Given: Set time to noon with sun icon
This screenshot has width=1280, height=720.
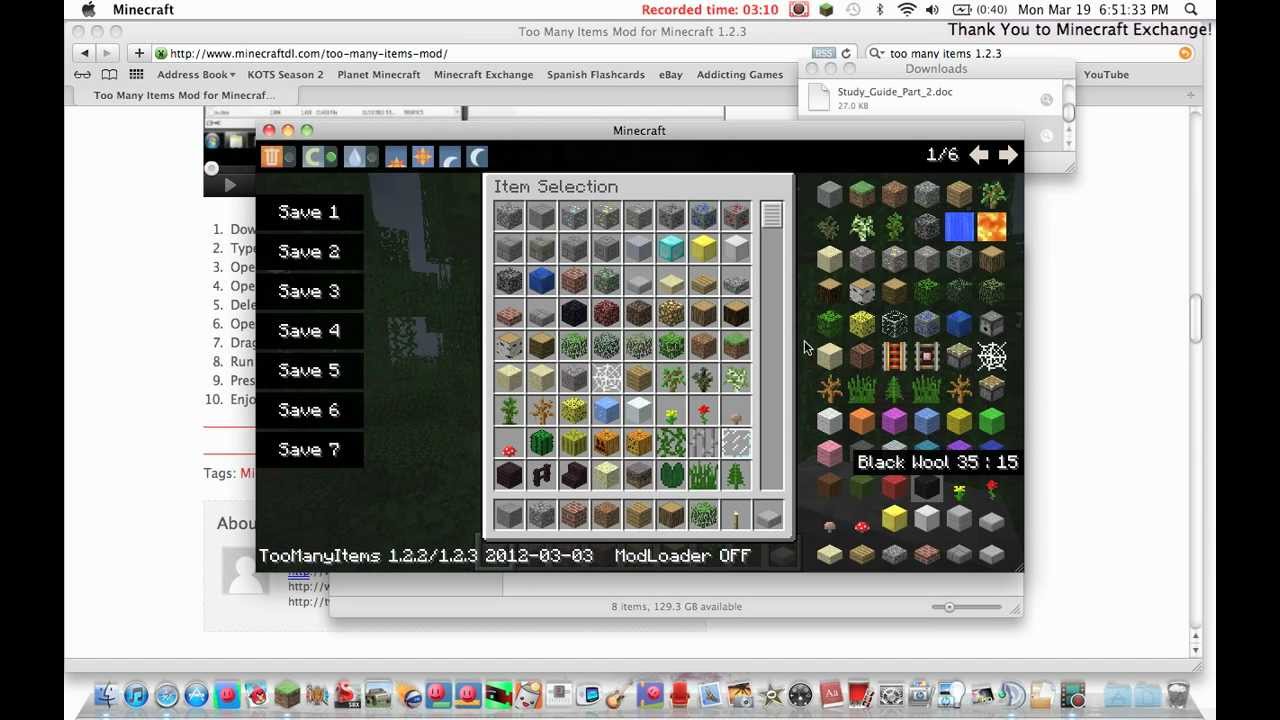Looking at the screenshot, I should [423, 157].
